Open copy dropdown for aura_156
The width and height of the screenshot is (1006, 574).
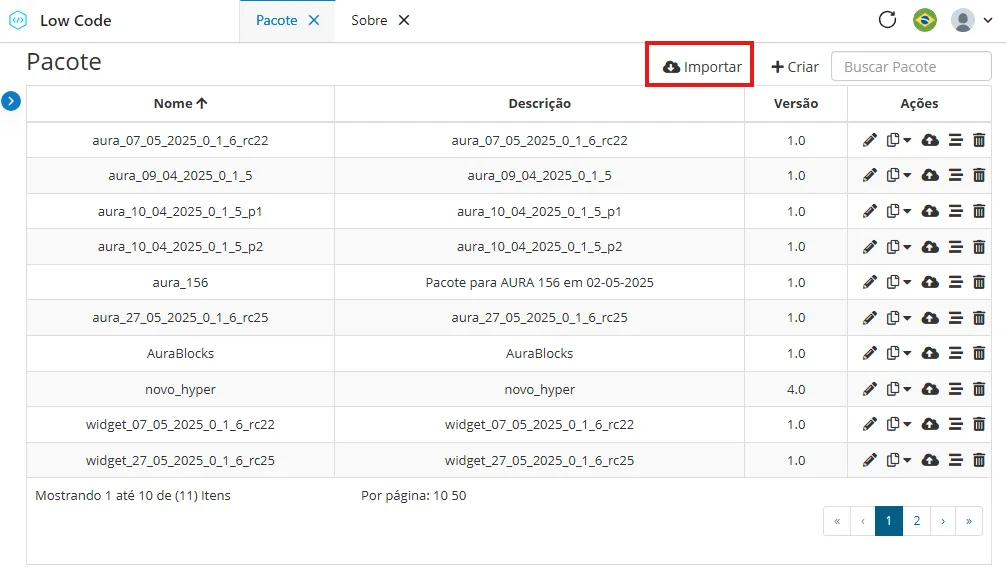[898, 282]
